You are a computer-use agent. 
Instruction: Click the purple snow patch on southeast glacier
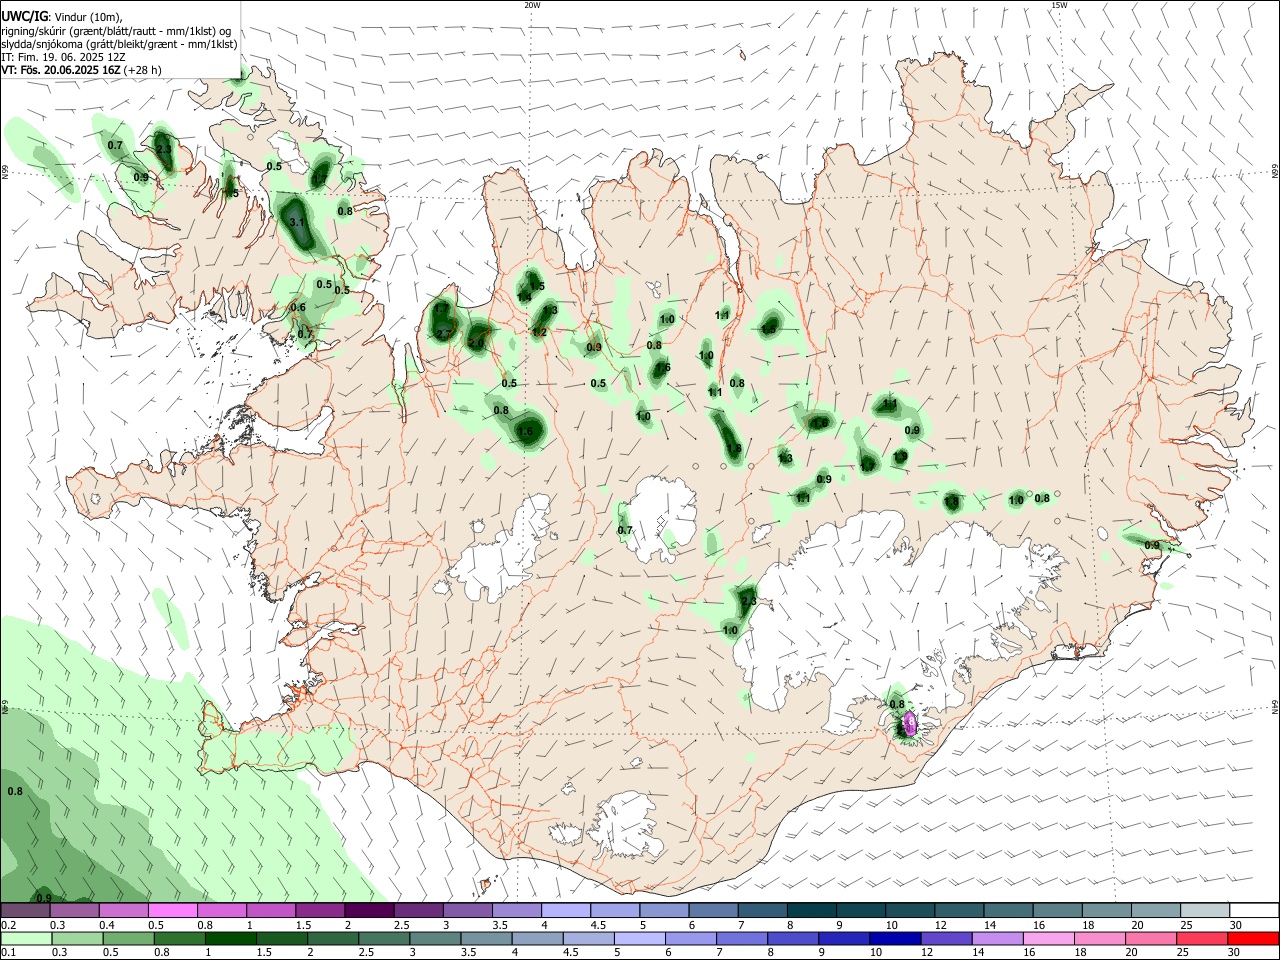tap(909, 723)
